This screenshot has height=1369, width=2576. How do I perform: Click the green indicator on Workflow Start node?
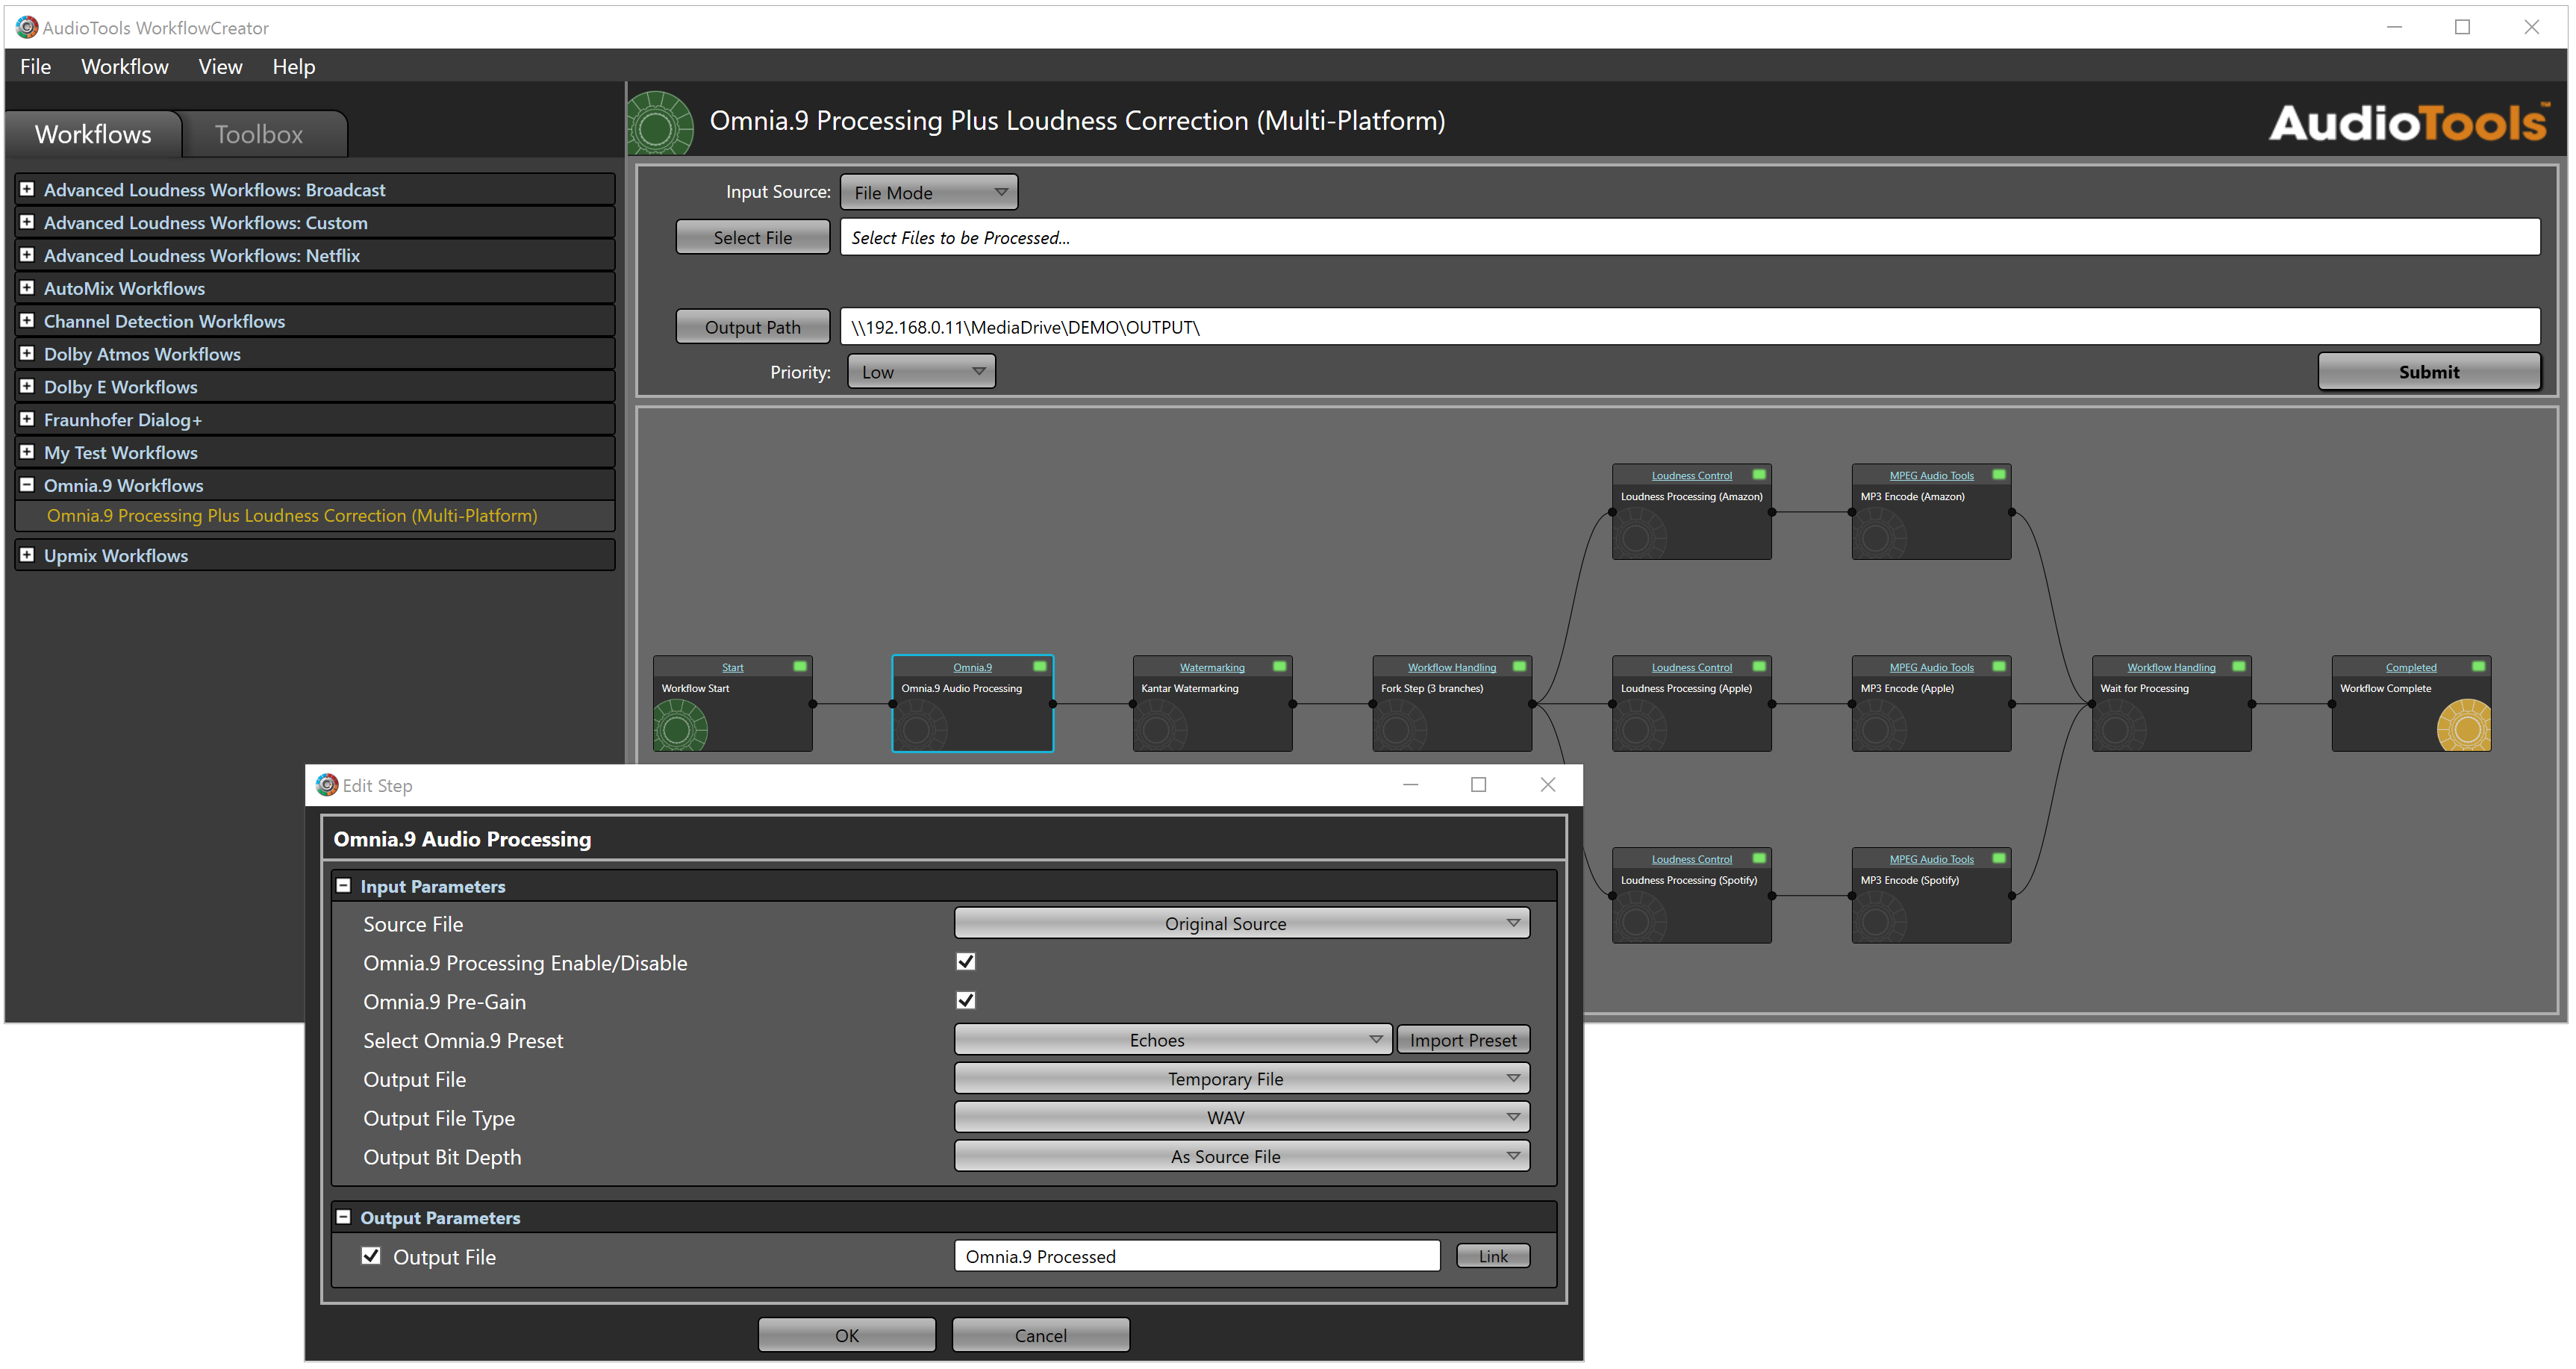800,666
